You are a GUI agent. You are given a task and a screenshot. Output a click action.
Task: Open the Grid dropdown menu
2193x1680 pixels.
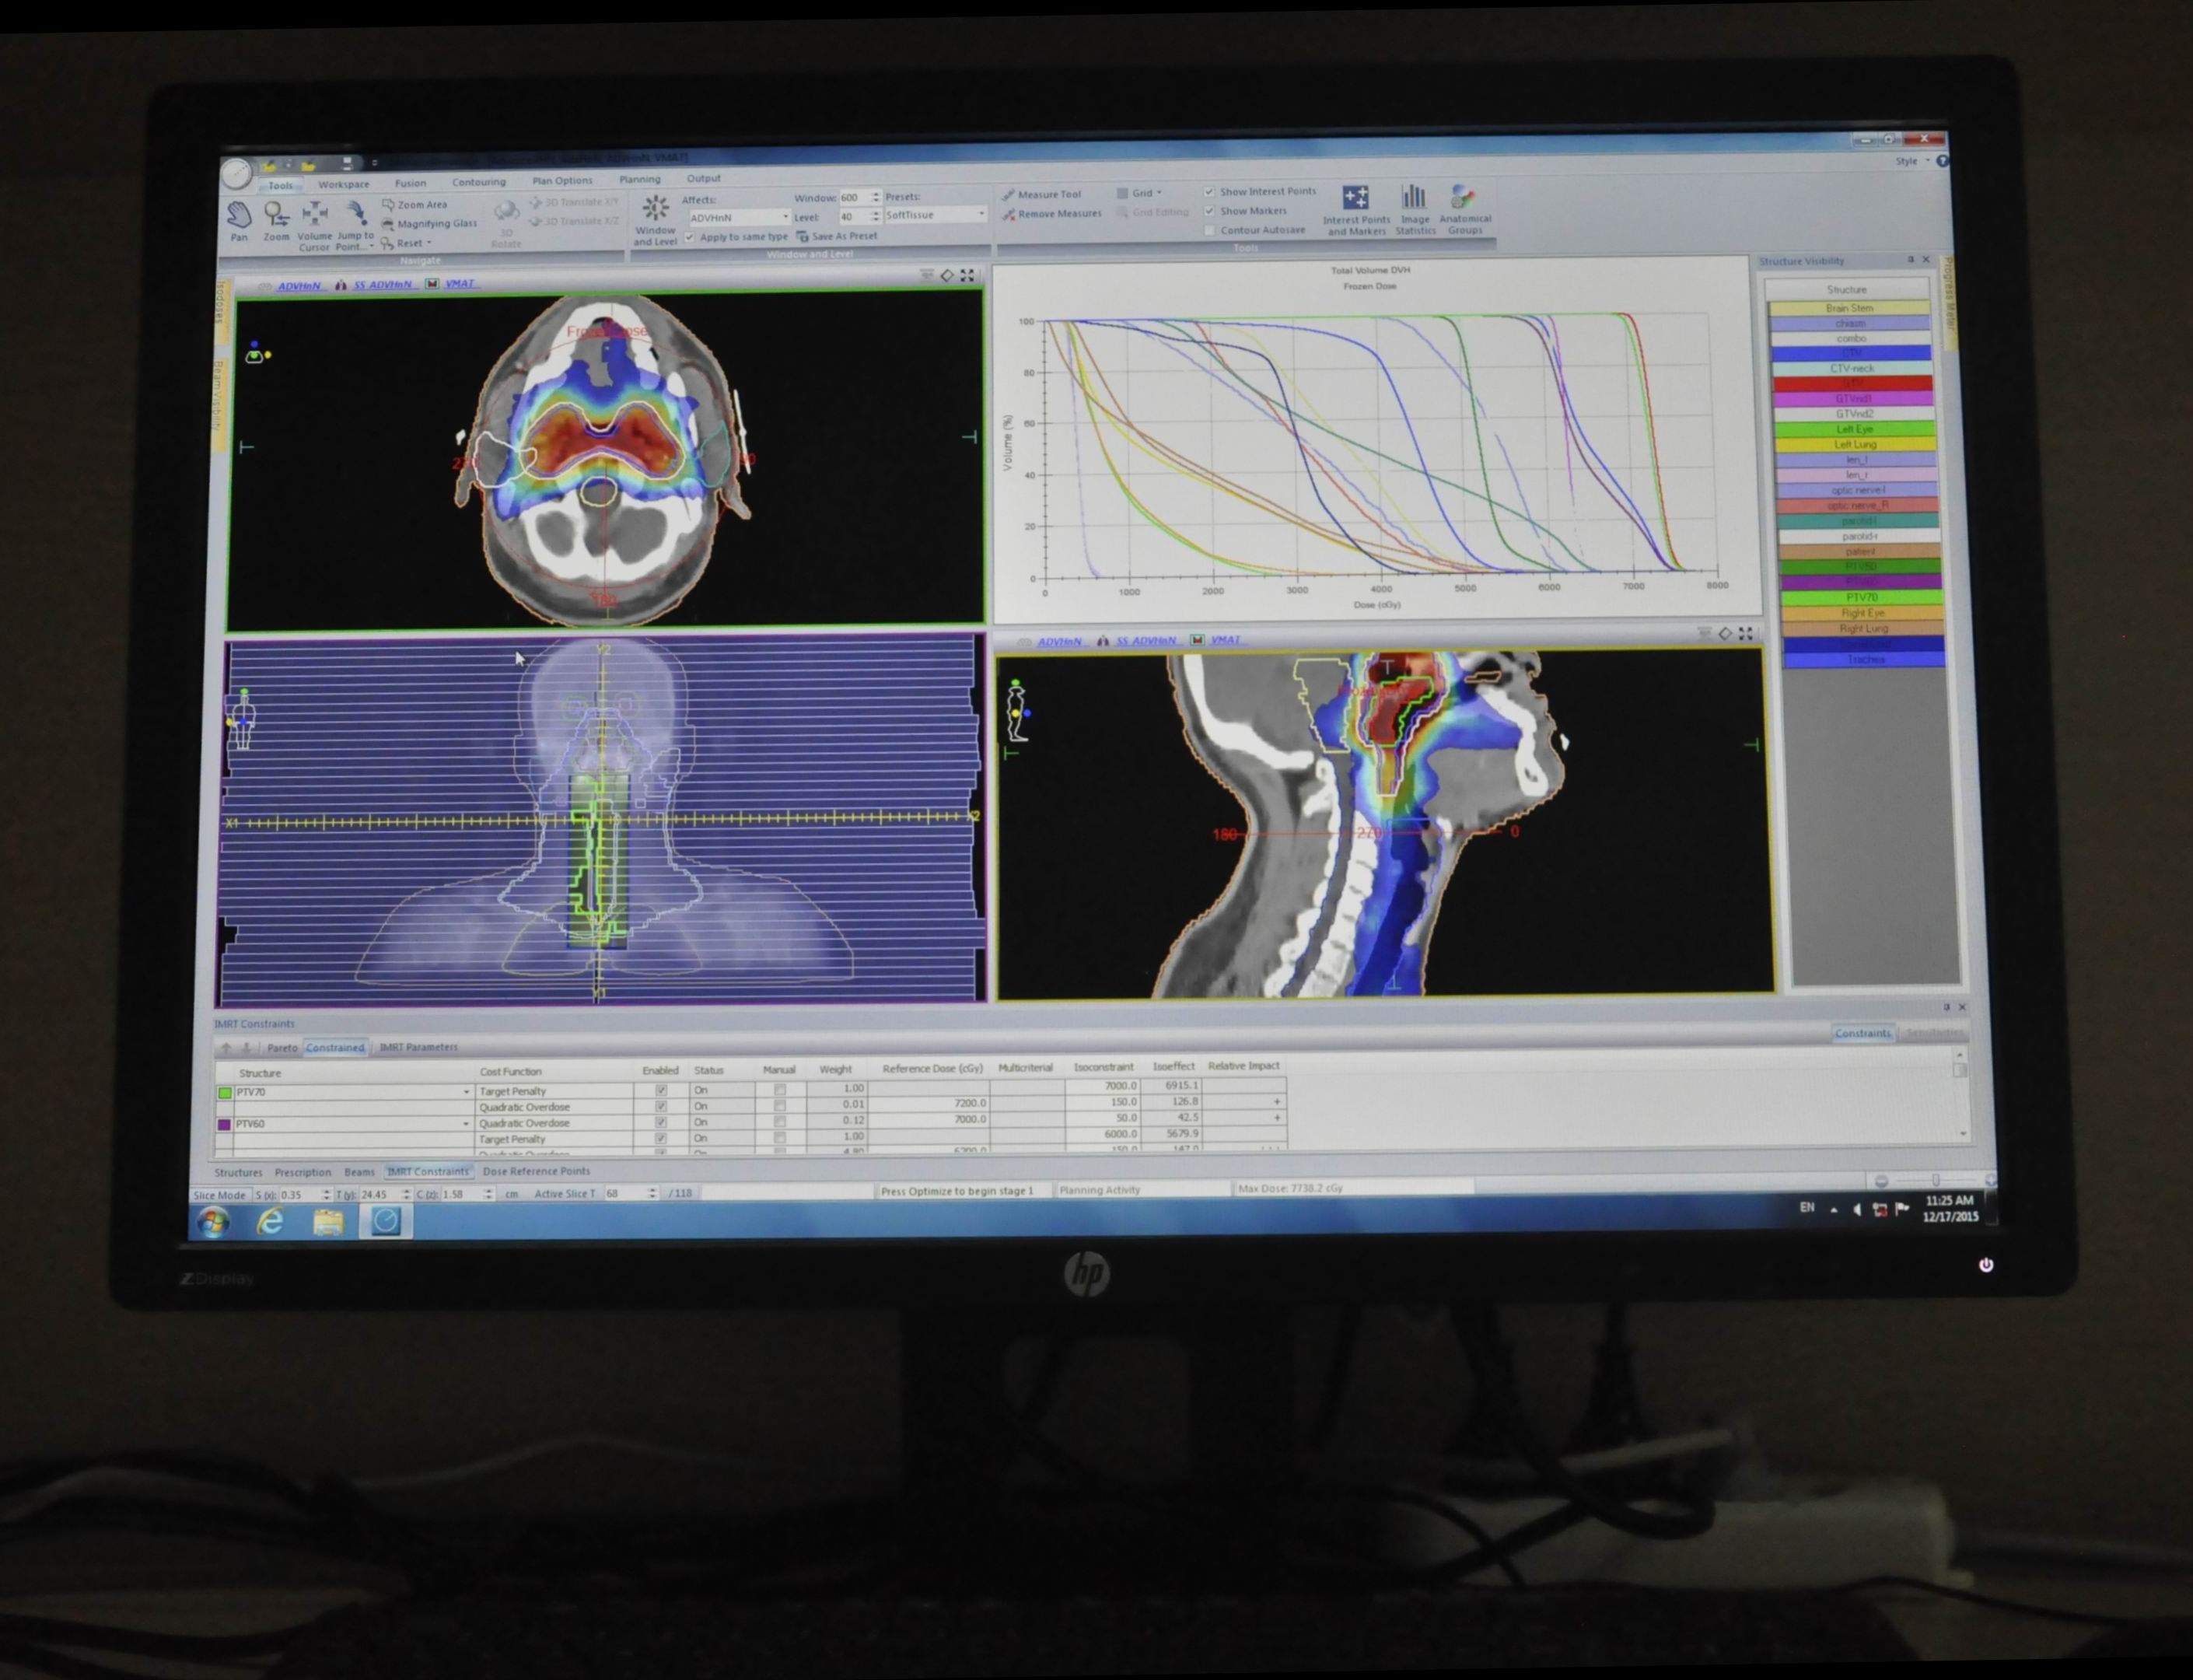1146,193
